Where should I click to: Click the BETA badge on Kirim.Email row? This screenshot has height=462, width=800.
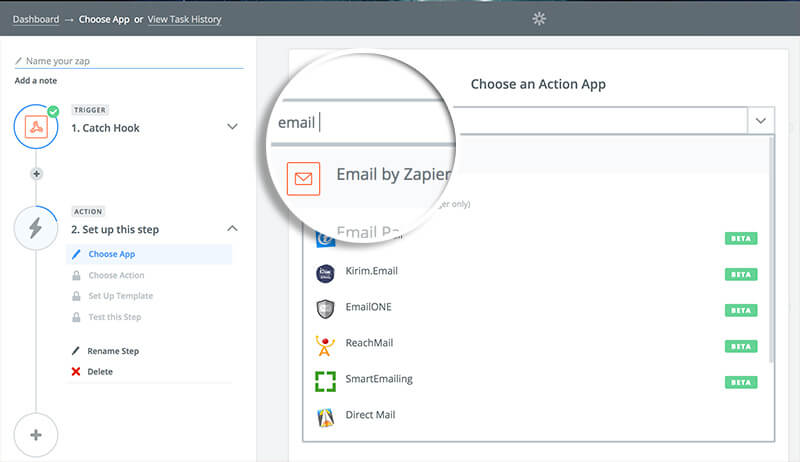[741, 274]
